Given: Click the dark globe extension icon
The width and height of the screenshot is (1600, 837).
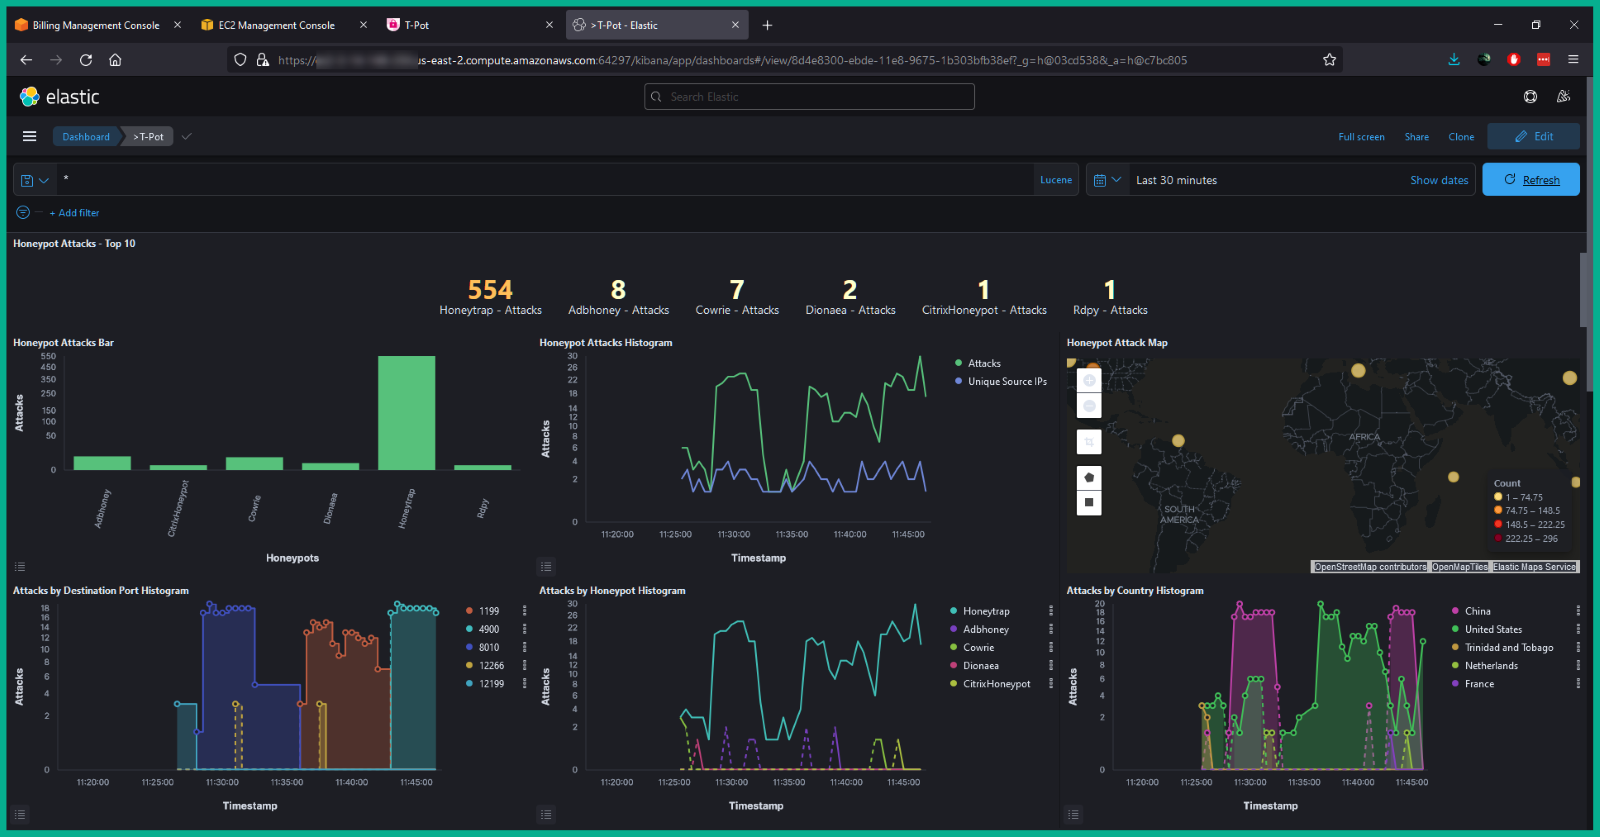Looking at the screenshot, I should (1484, 60).
